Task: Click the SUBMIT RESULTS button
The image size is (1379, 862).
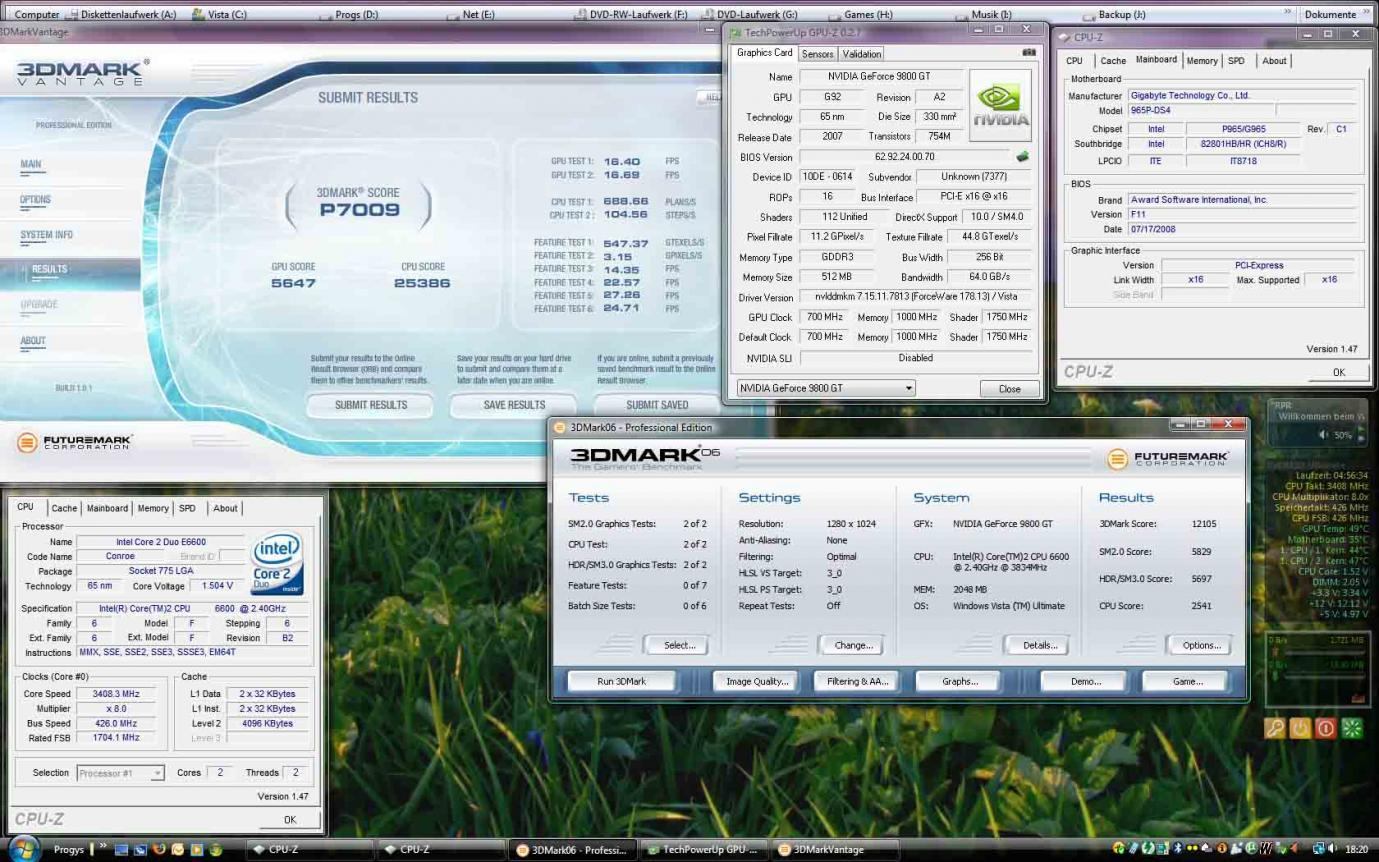Action: tap(370, 405)
